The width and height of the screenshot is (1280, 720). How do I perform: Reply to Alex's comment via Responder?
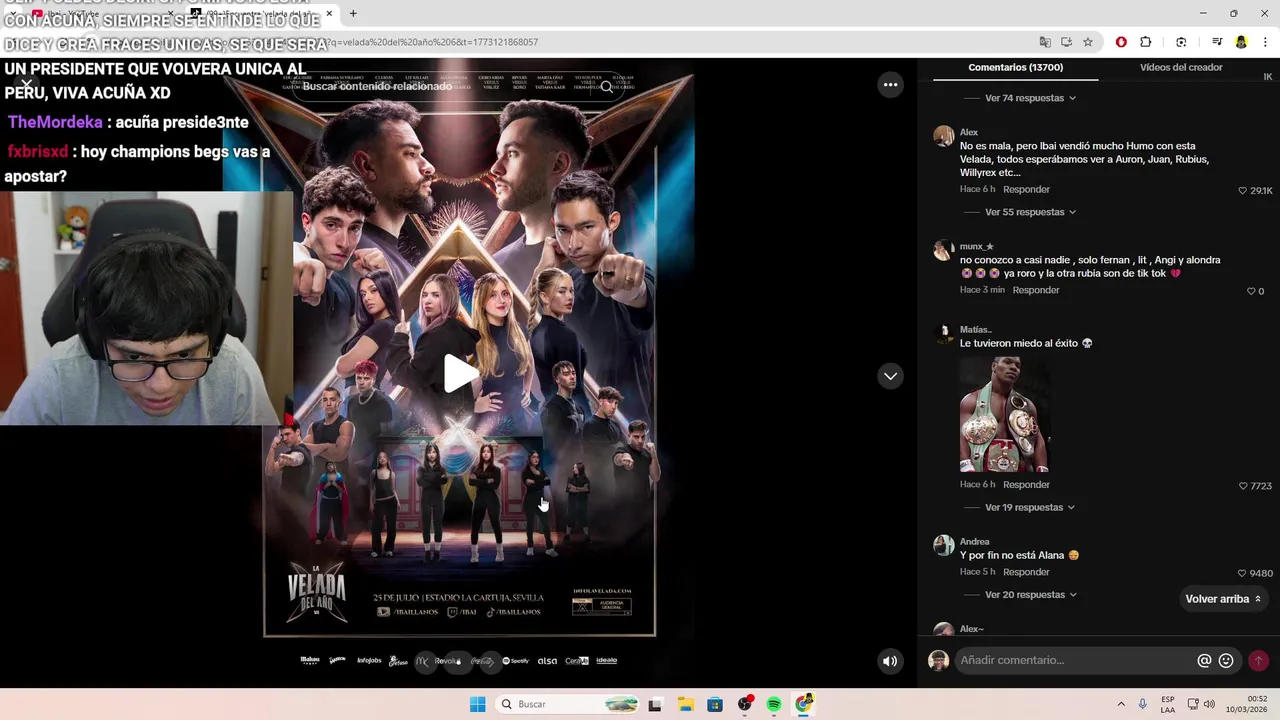coord(1026,189)
